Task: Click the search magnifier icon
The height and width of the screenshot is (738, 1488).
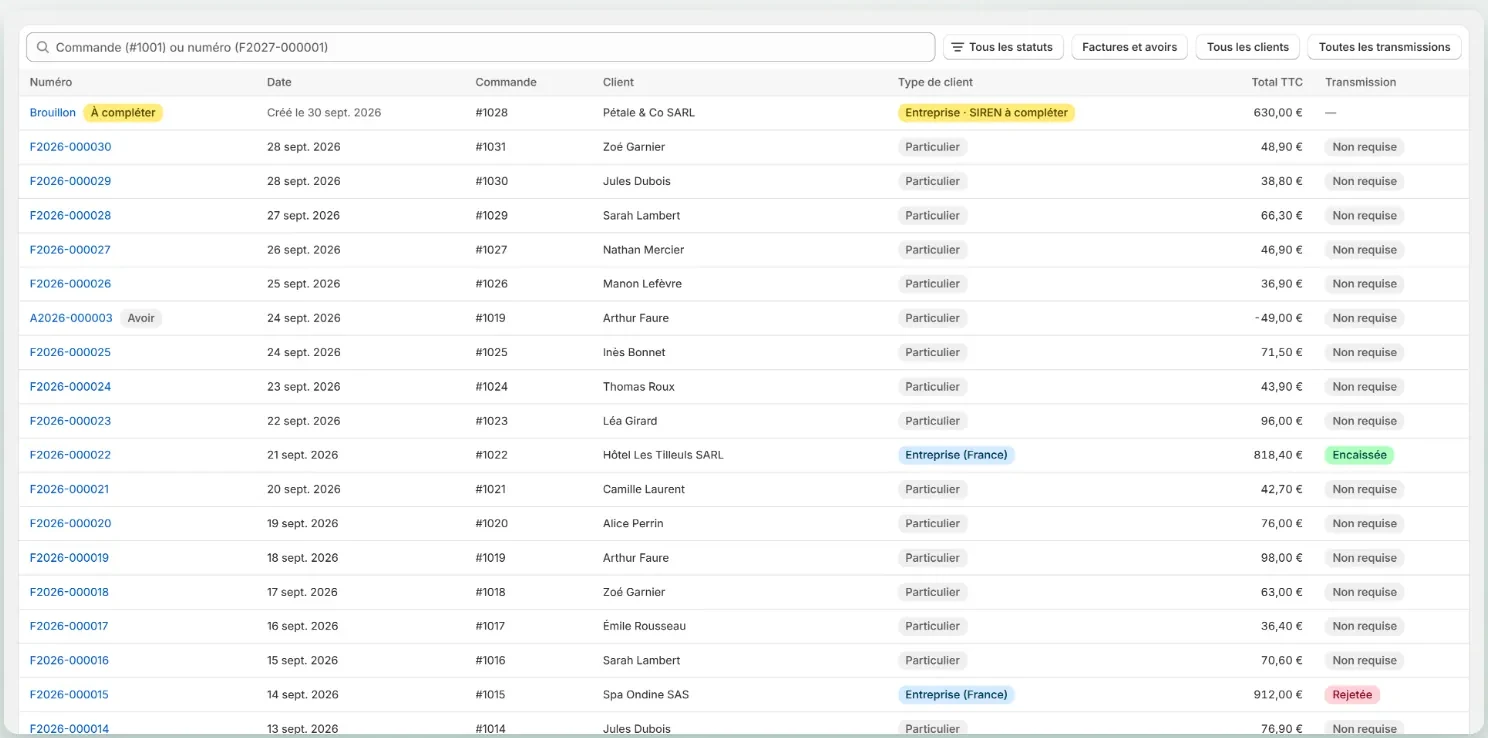Action: click(x=43, y=47)
